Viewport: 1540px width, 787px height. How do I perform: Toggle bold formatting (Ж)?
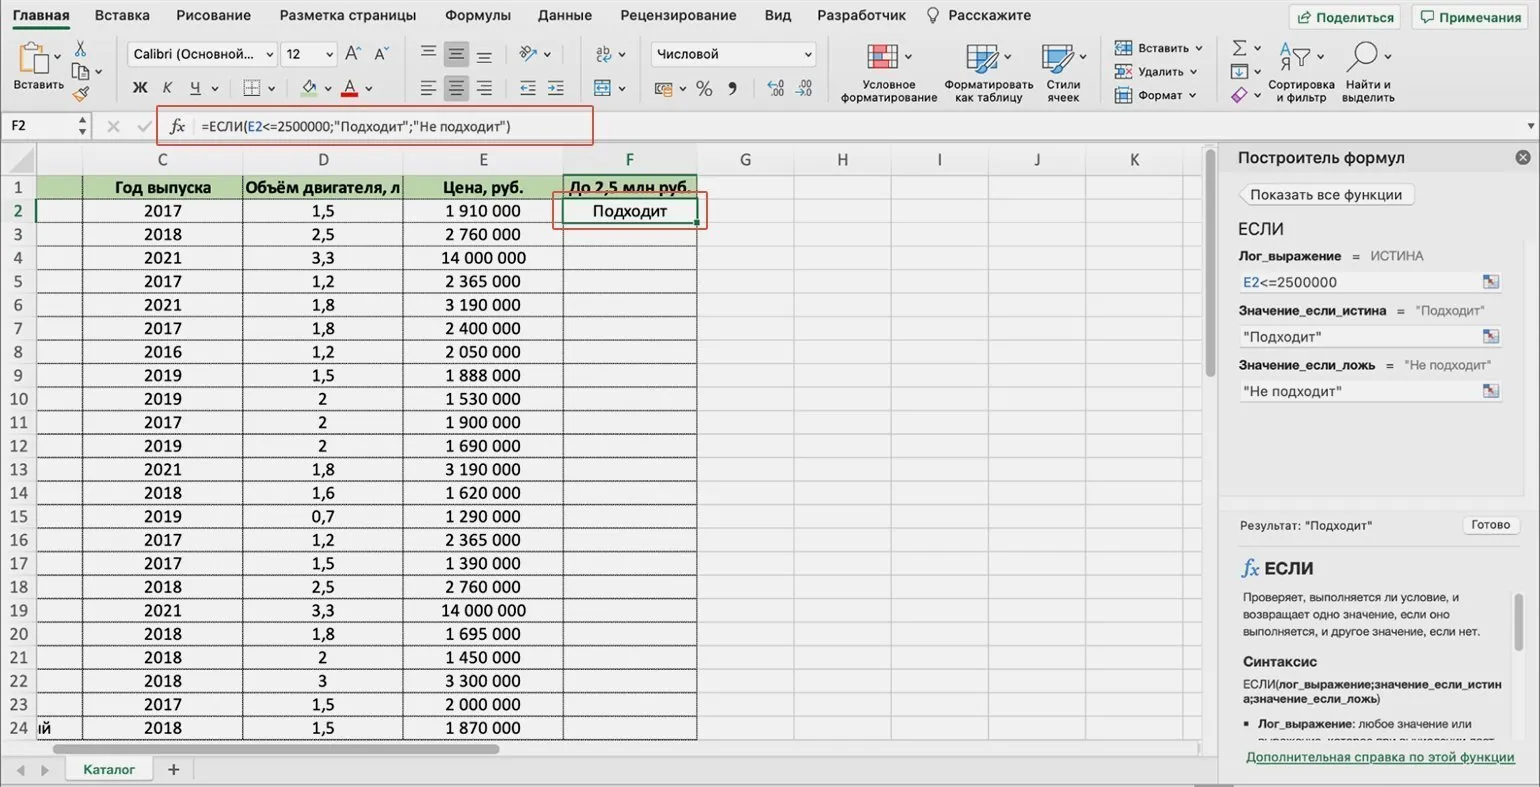click(x=140, y=88)
